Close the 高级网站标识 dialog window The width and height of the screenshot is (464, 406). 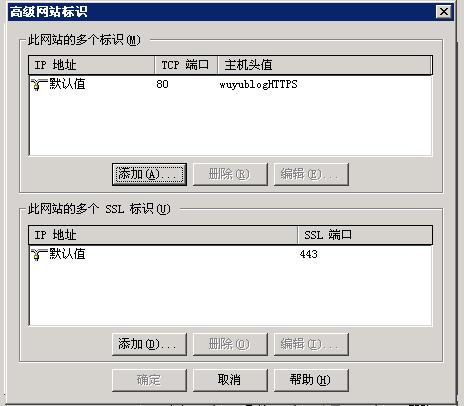click(x=444, y=12)
